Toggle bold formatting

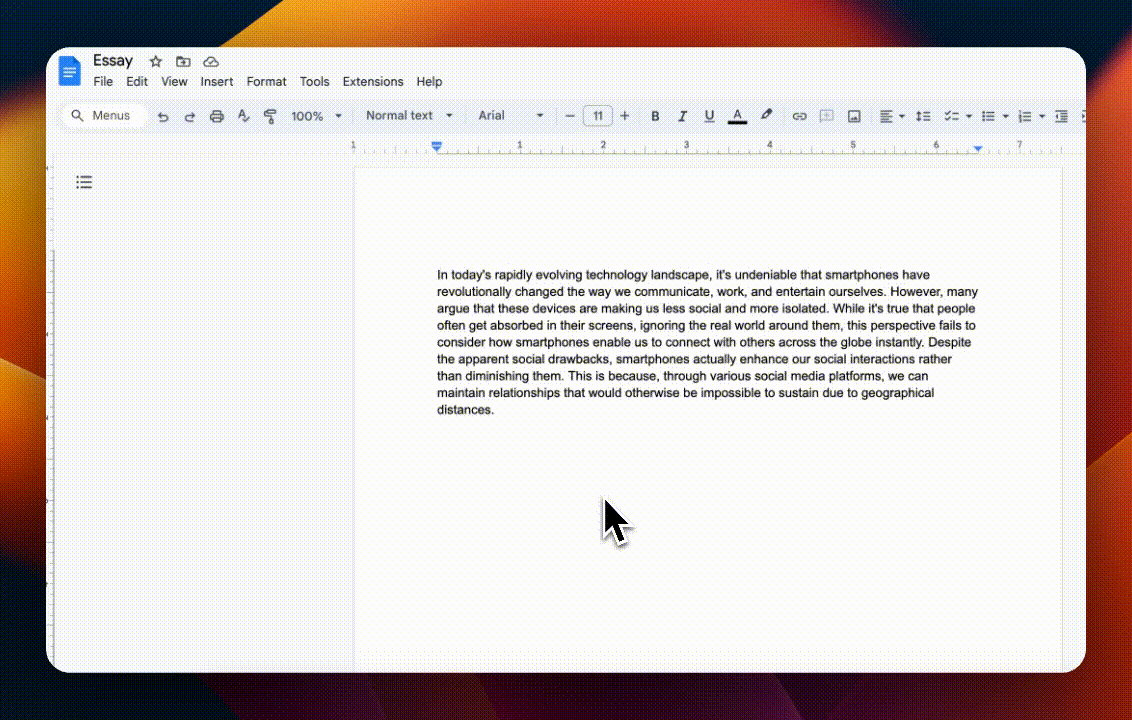click(x=655, y=115)
